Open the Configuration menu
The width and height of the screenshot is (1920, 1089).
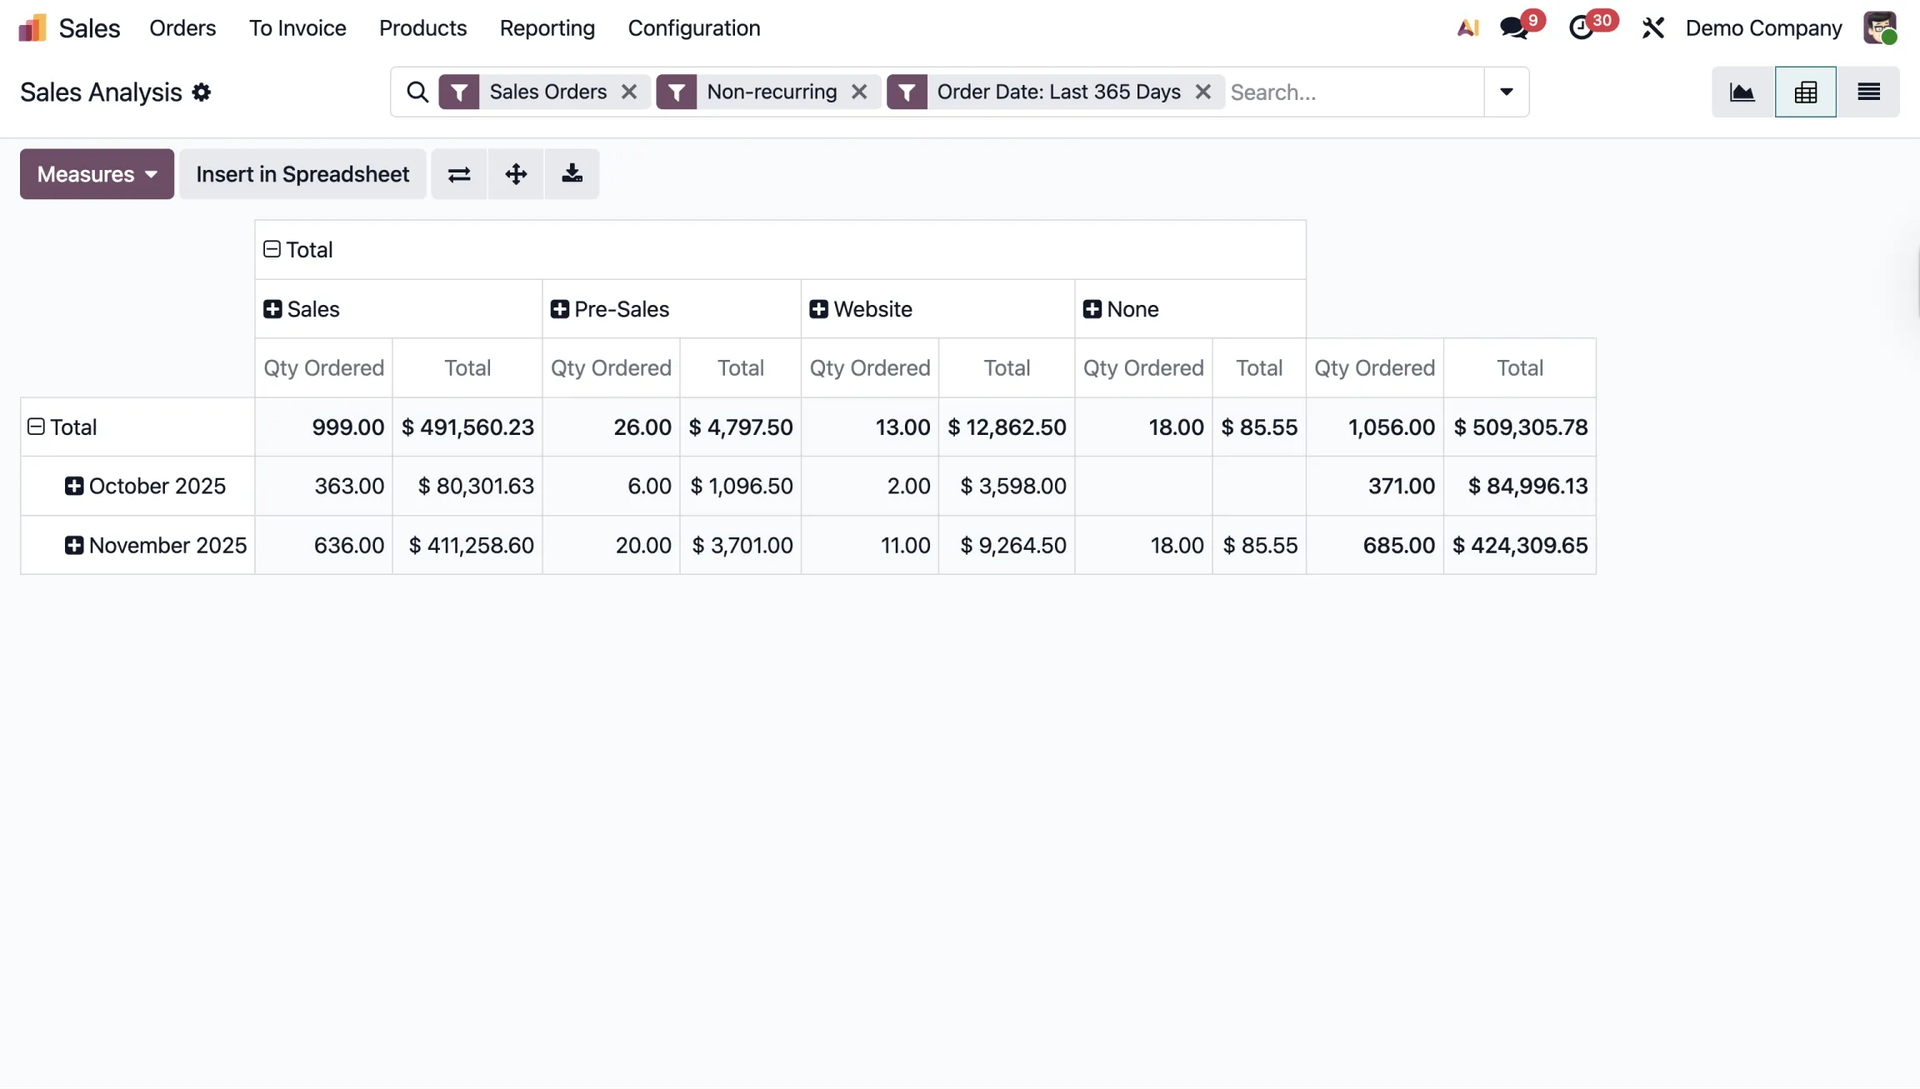pos(694,28)
